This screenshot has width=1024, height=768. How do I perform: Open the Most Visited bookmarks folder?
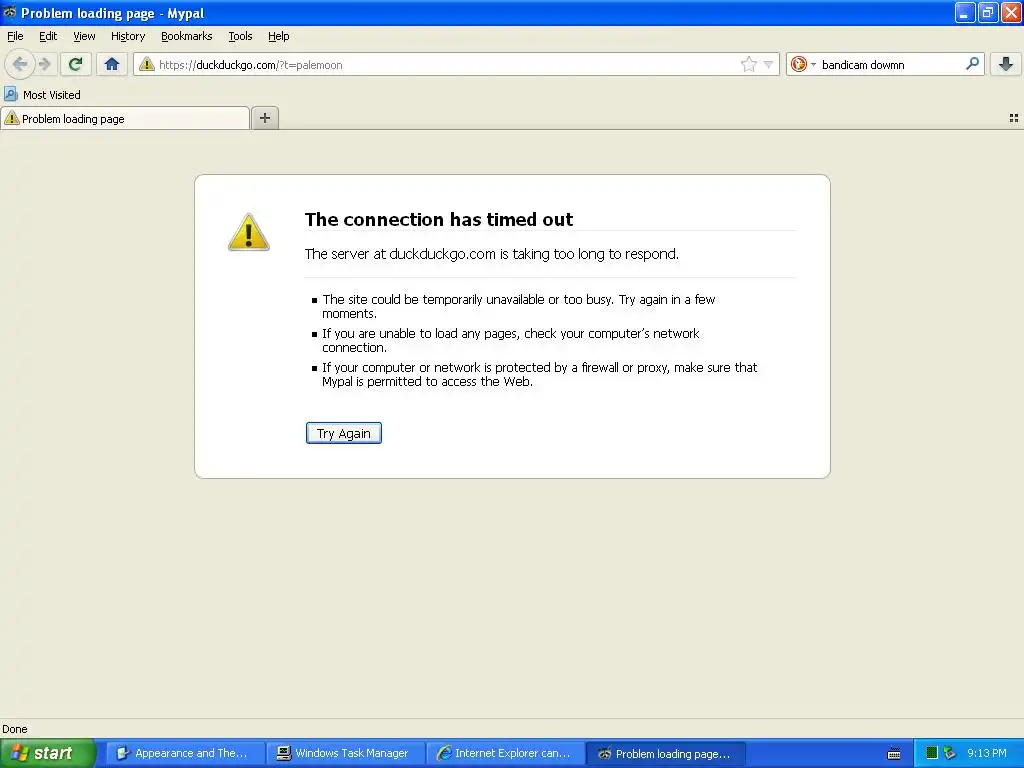[42, 95]
